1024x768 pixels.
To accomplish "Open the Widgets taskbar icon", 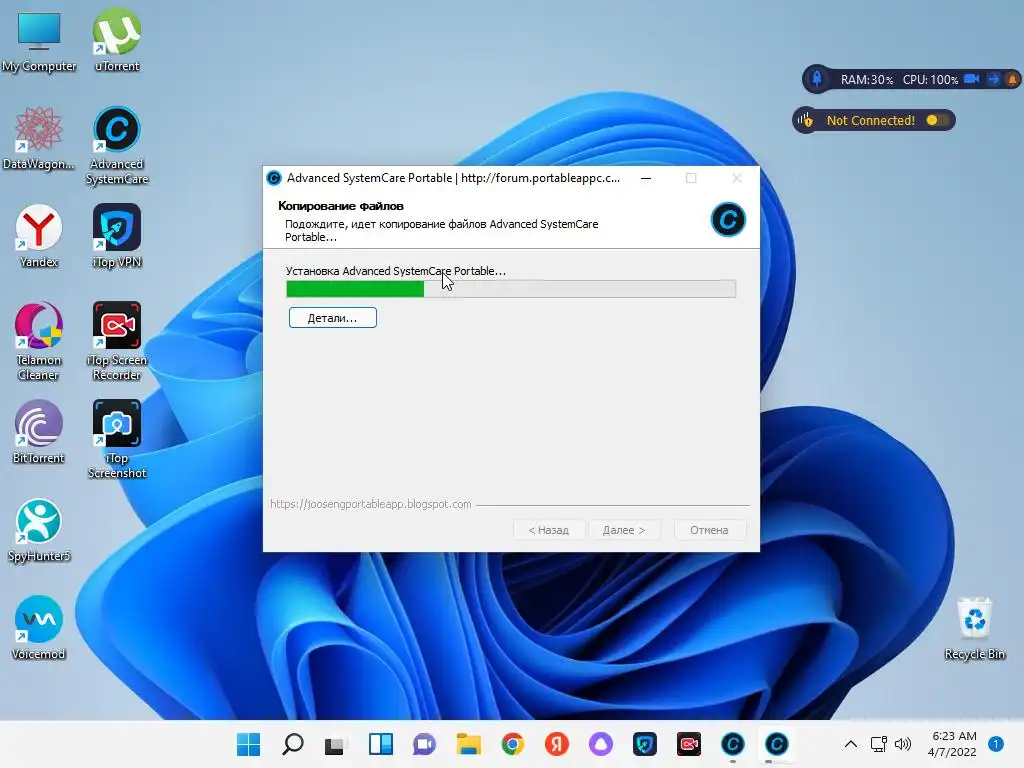I will 381,744.
